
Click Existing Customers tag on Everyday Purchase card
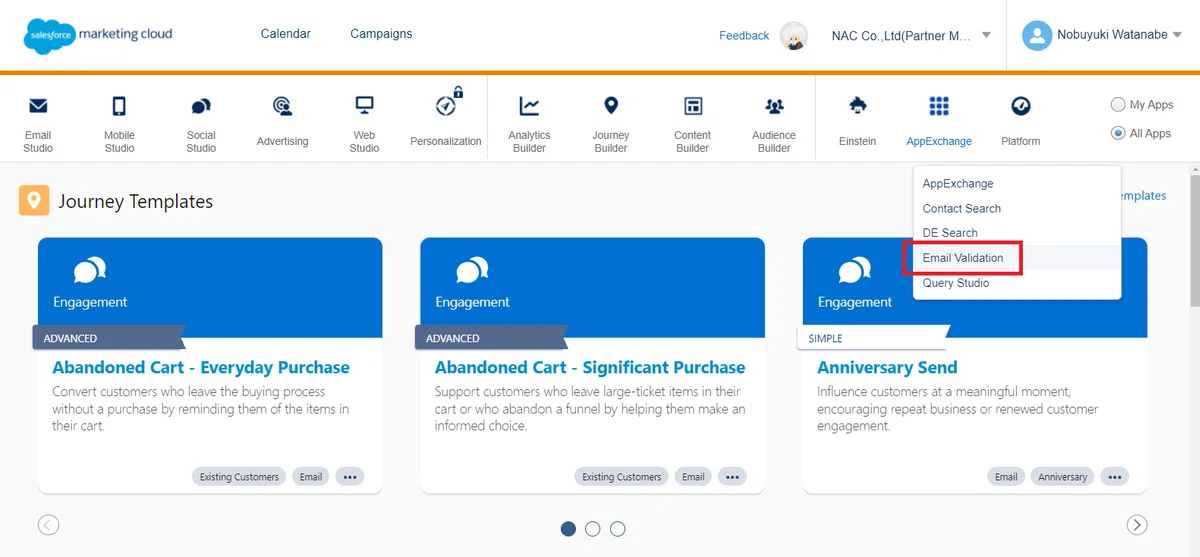click(x=239, y=477)
